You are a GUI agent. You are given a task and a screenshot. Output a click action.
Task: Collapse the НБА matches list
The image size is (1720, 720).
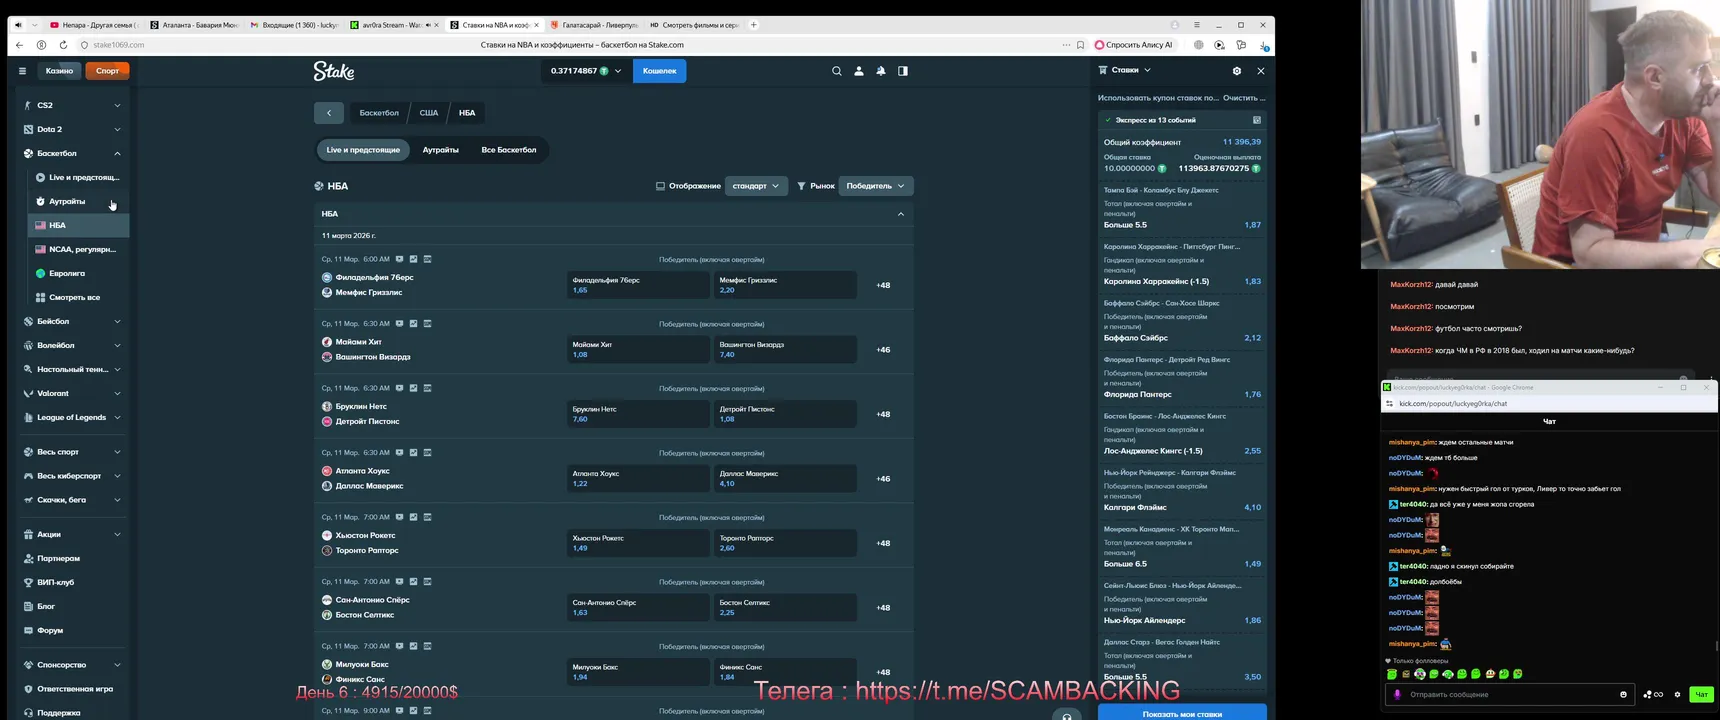(901, 214)
